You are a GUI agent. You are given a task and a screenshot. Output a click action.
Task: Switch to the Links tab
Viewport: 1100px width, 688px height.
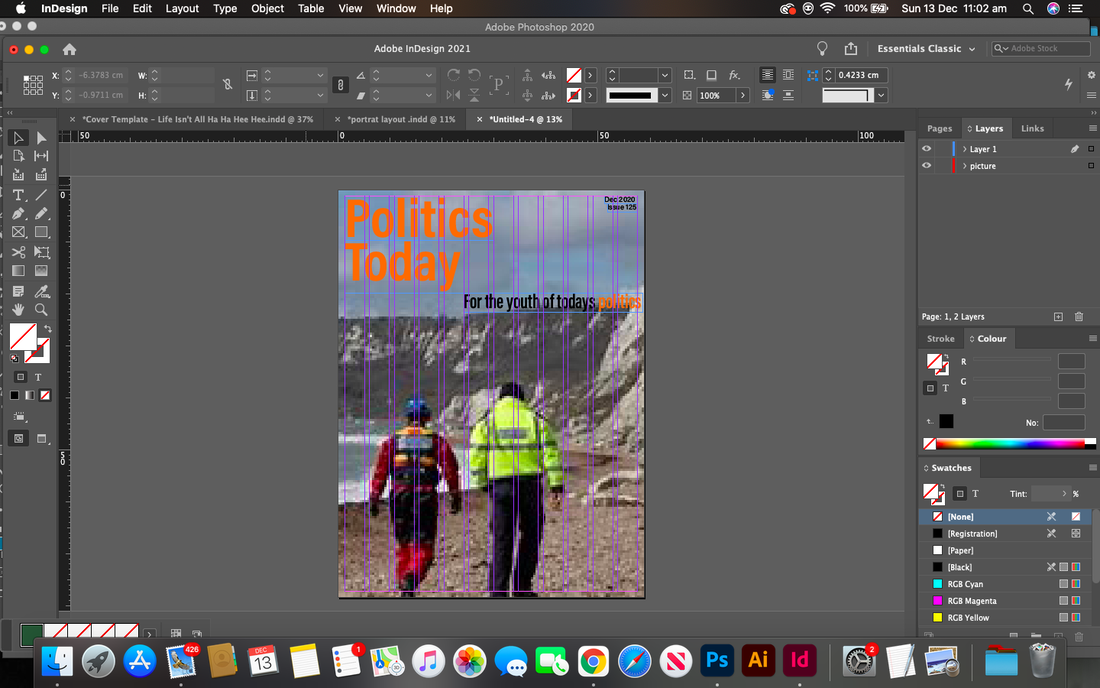[1032, 128]
